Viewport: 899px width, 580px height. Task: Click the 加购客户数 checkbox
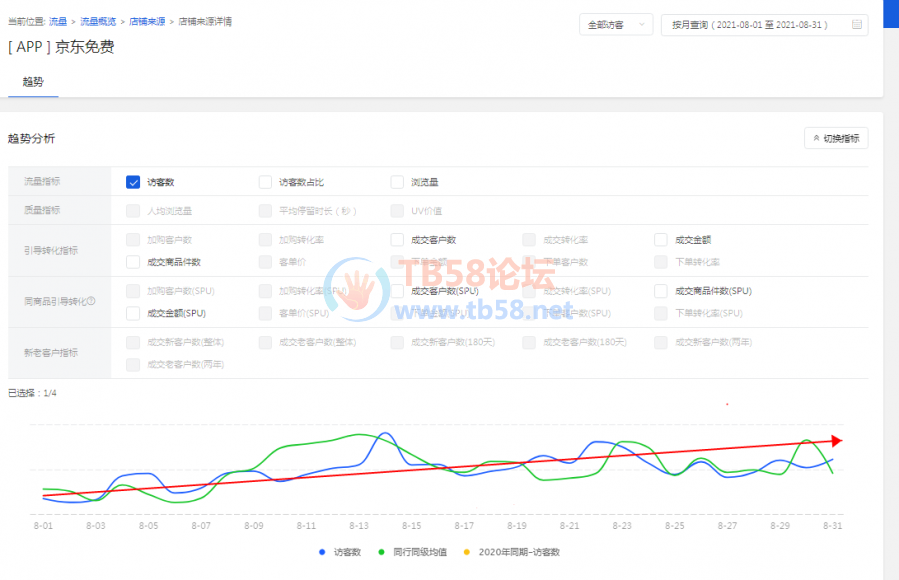point(133,240)
